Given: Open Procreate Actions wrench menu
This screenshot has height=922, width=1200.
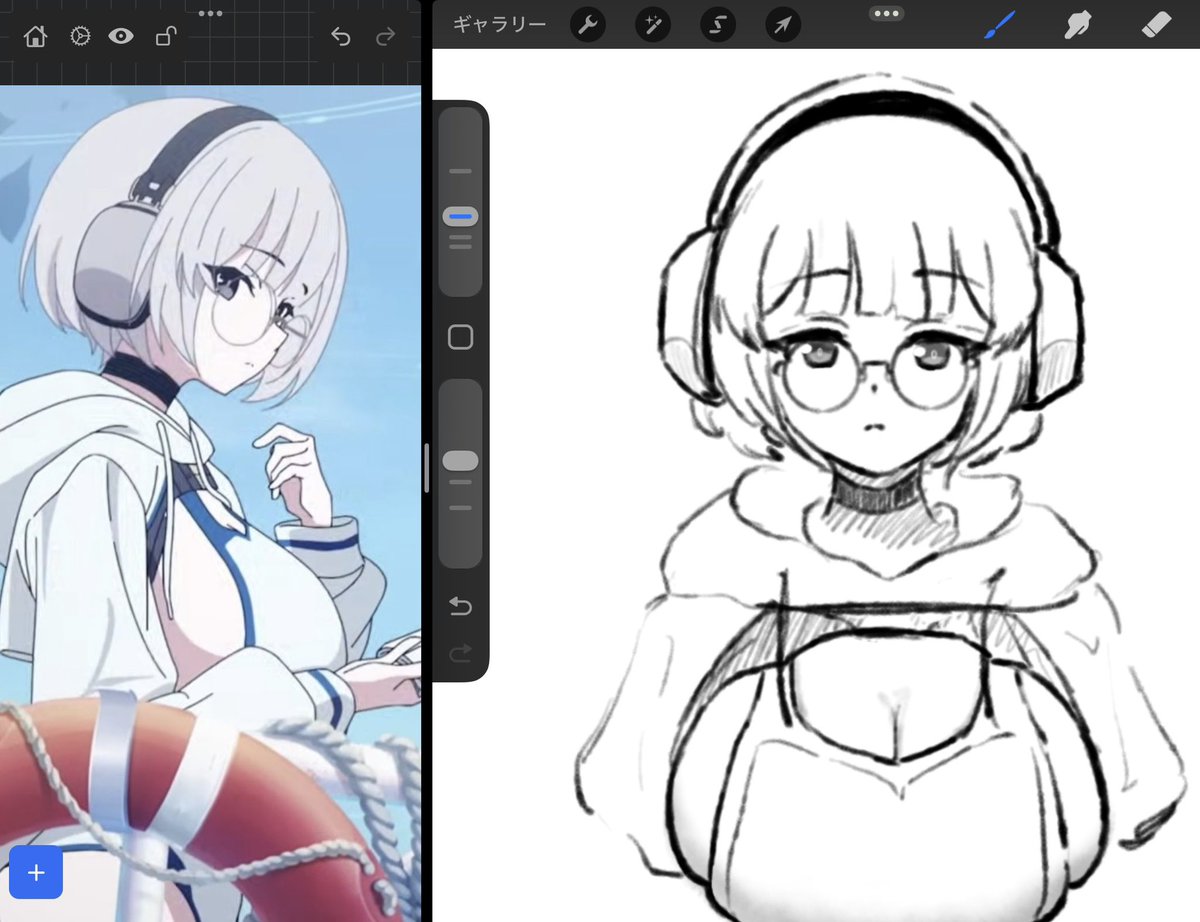Looking at the screenshot, I should coord(588,24).
